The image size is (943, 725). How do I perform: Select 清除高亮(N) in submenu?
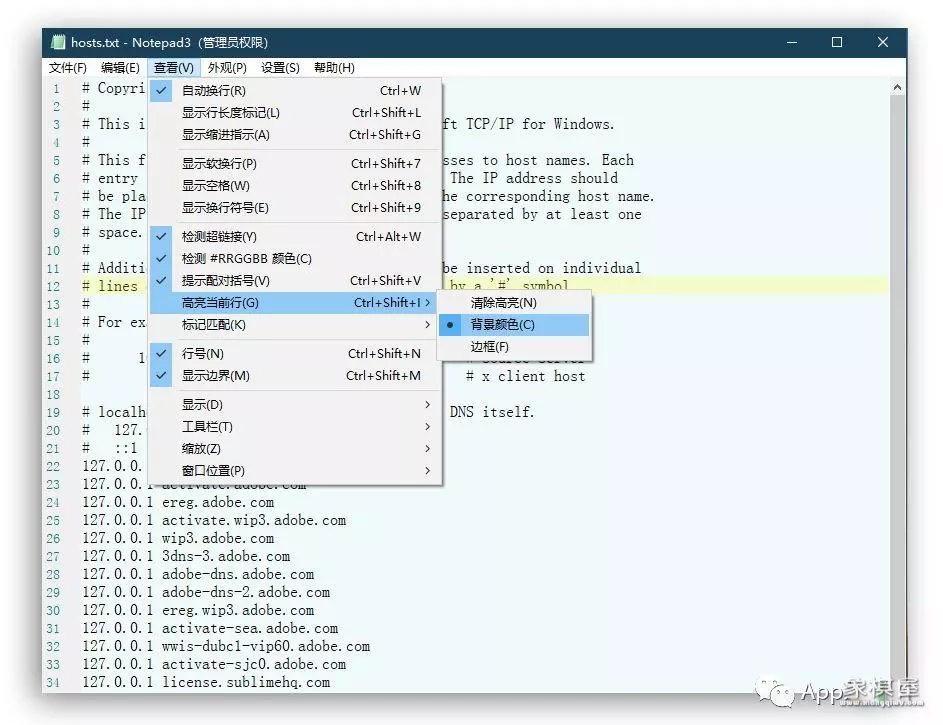[514, 303]
